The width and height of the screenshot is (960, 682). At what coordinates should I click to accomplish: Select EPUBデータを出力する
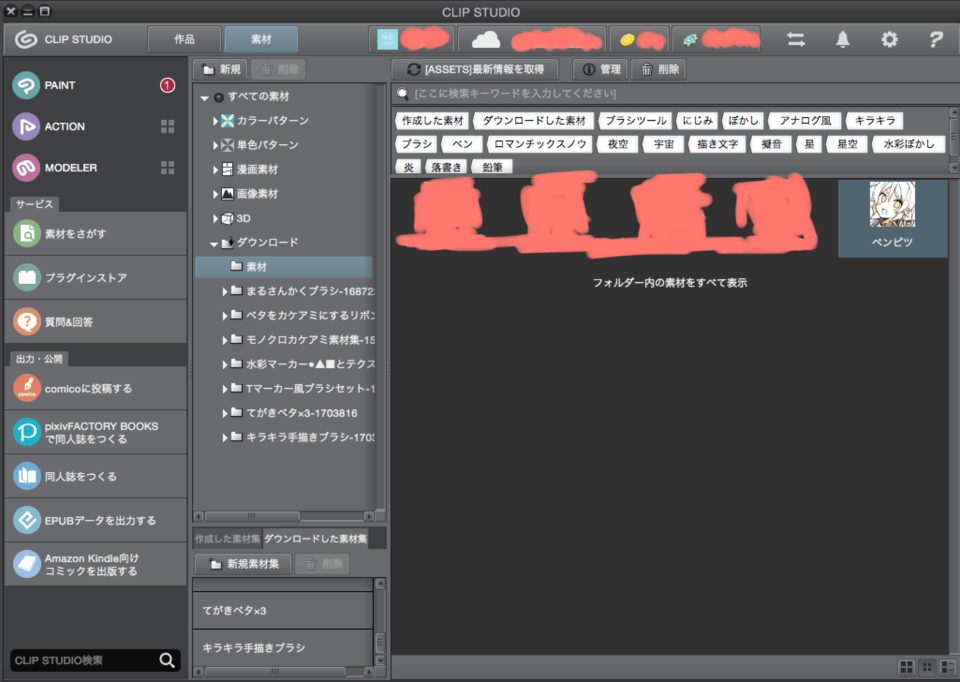coord(95,520)
